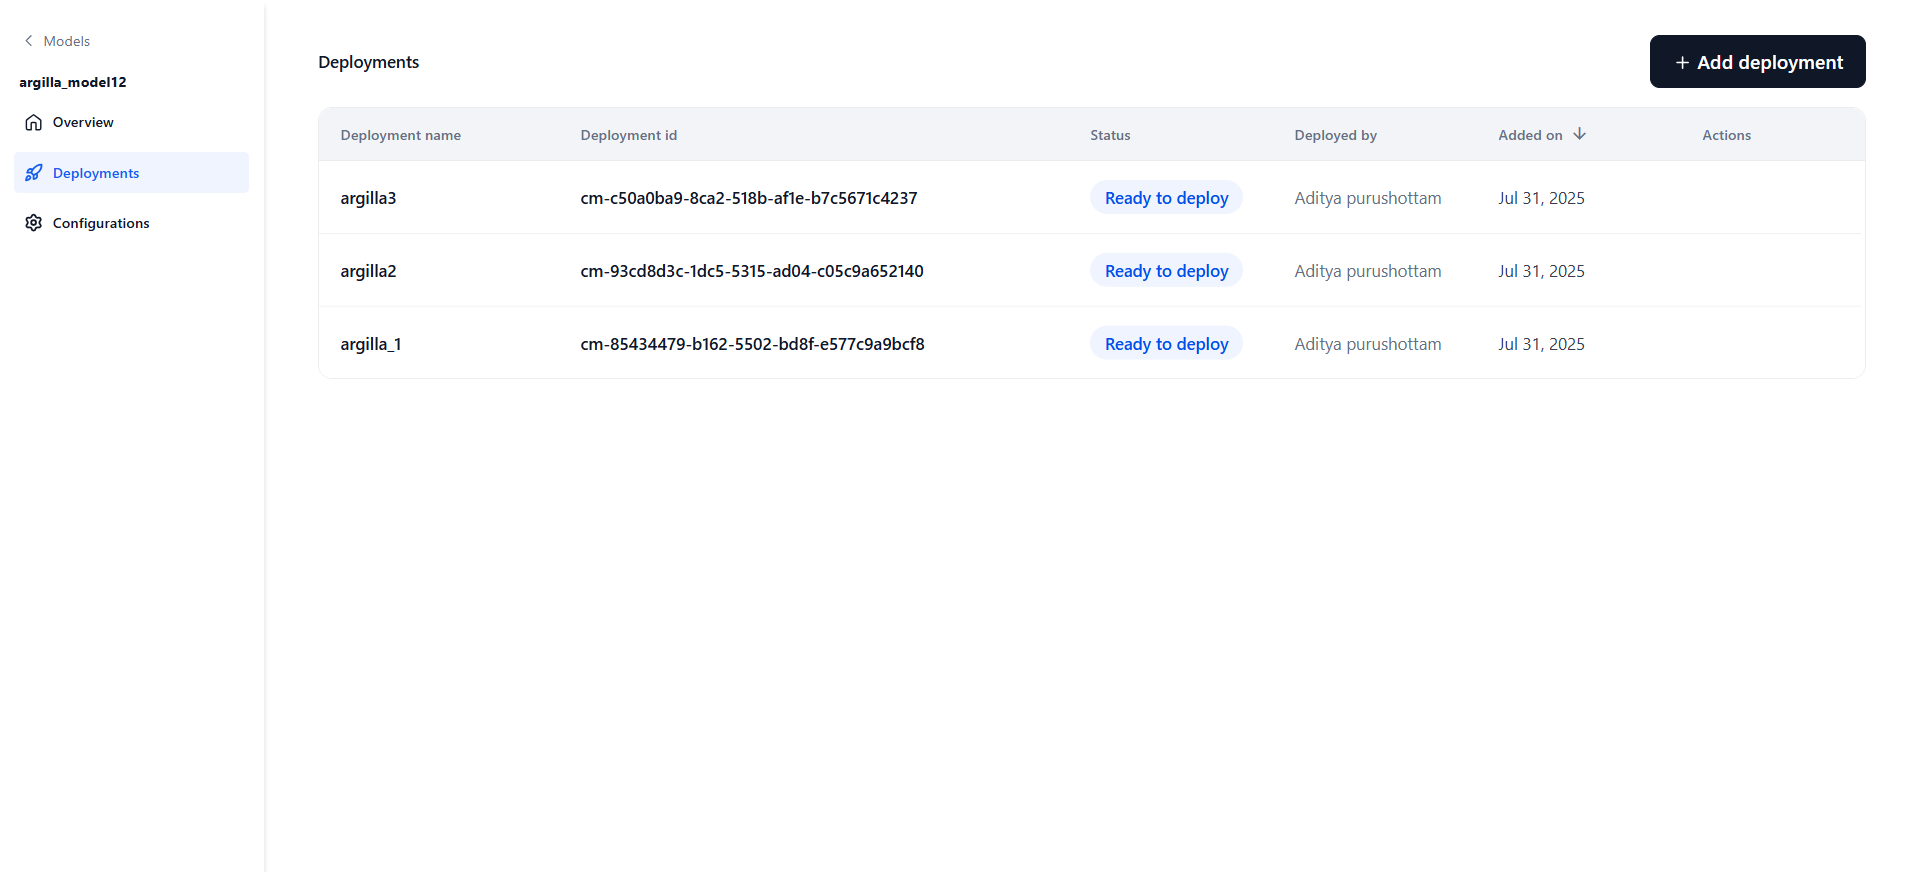Open the Configurations menu item

coord(101,223)
